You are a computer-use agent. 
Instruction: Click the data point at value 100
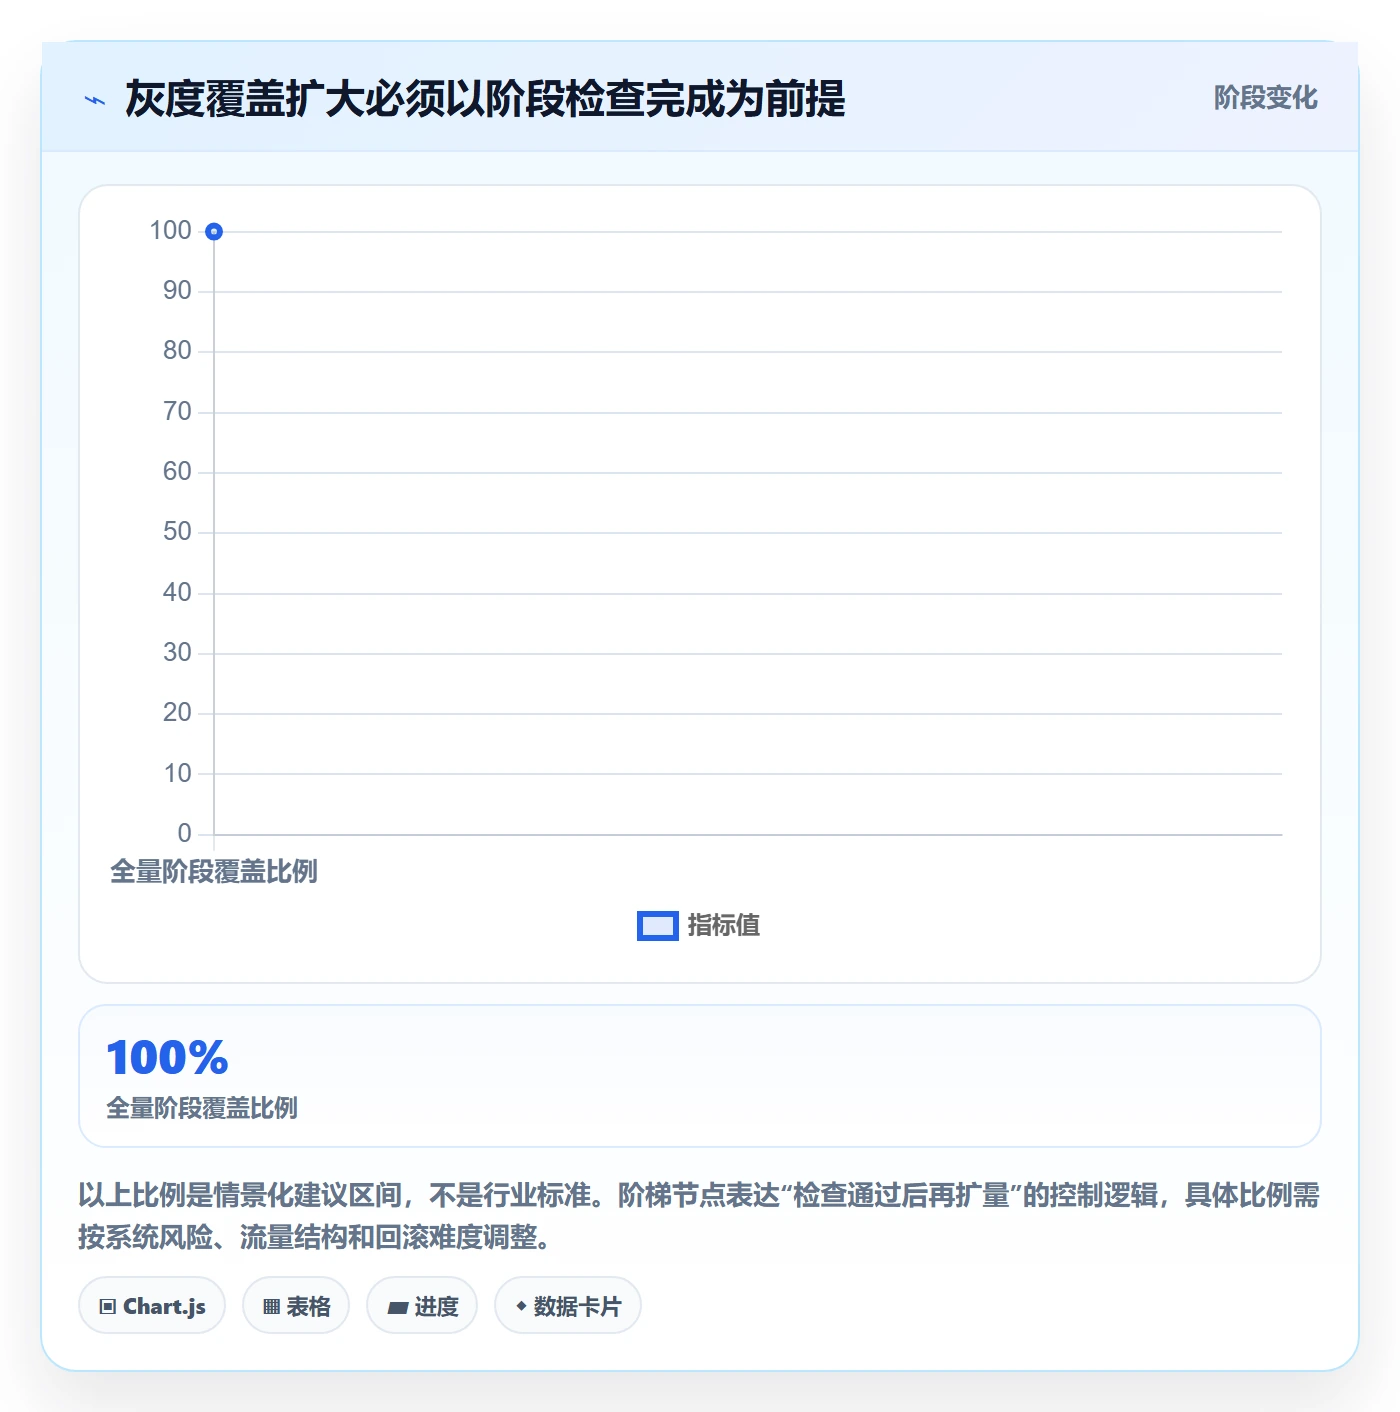[x=214, y=232]
